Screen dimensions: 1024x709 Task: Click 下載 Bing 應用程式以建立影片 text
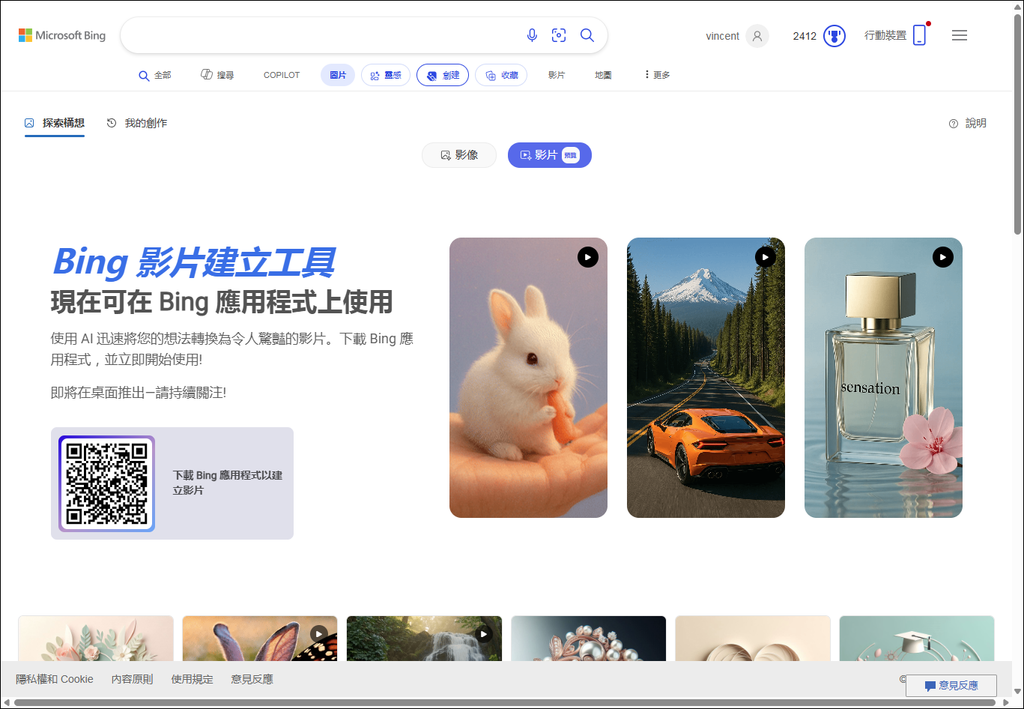coord(227,483)
